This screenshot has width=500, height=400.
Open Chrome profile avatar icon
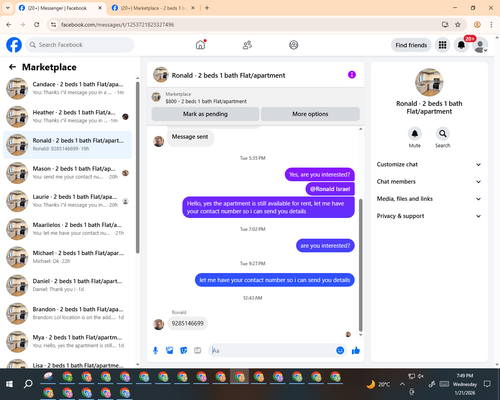(477, 24)
